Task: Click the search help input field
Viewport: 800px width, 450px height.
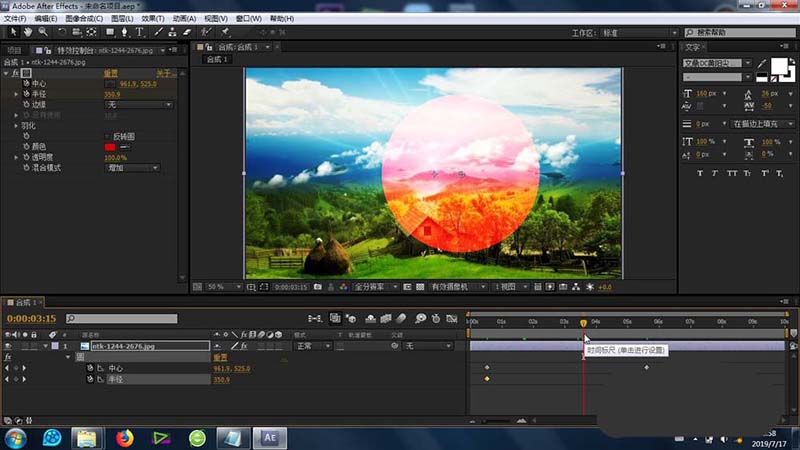Action: click(x=740, y=32)
